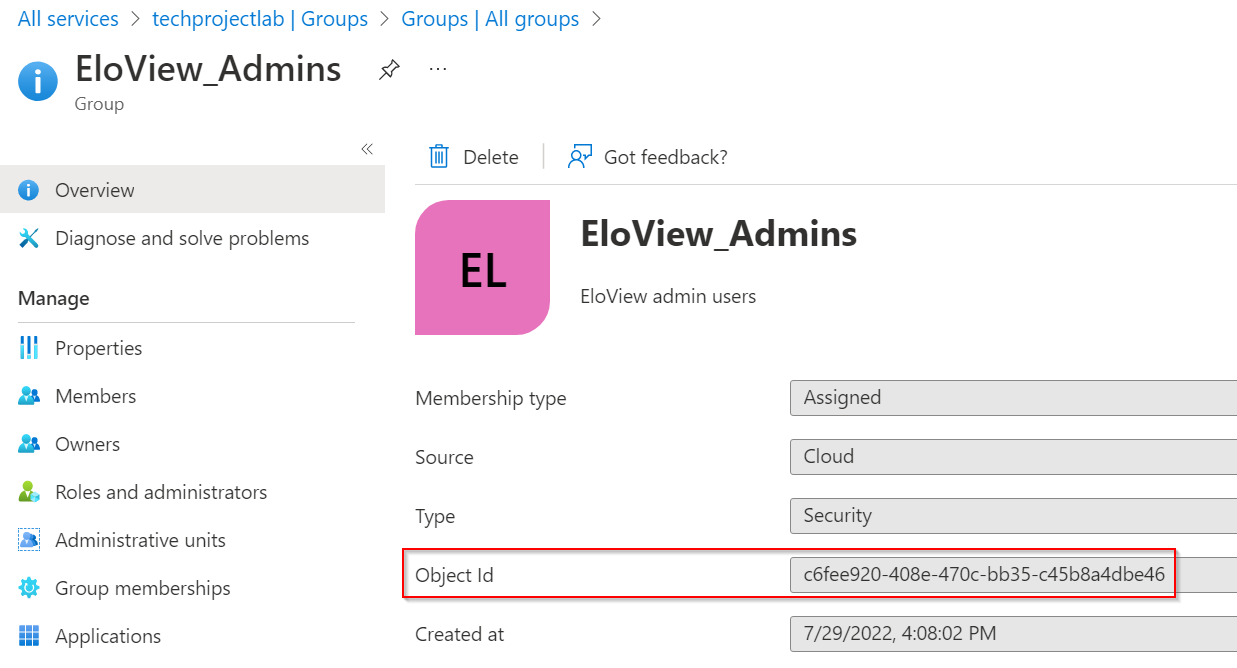
Task: Click the 'Group' subtitle under page title
Action: pyautogui.click(x=99, y=104)
